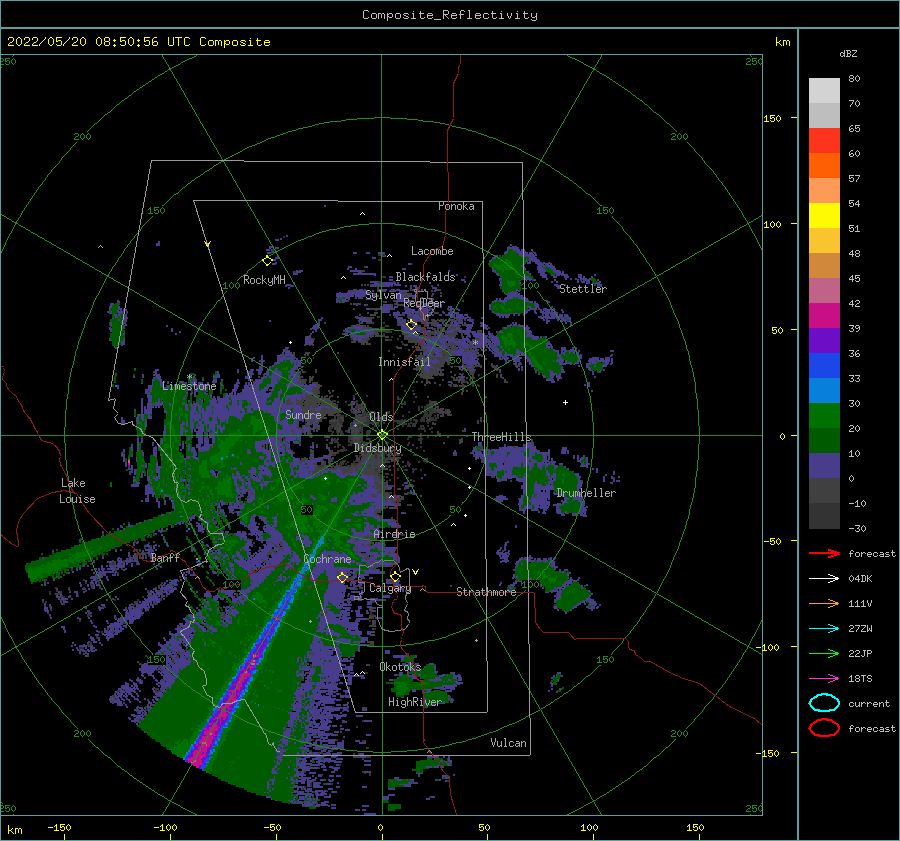Click the red forecast arrow in legend

coord(824,553)
